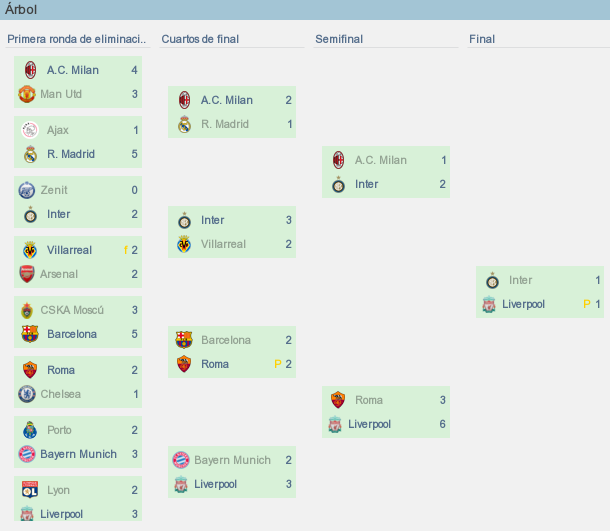Click the Zenit crest in first round
The height and width of the screenshot is (531, 610).
27,190
